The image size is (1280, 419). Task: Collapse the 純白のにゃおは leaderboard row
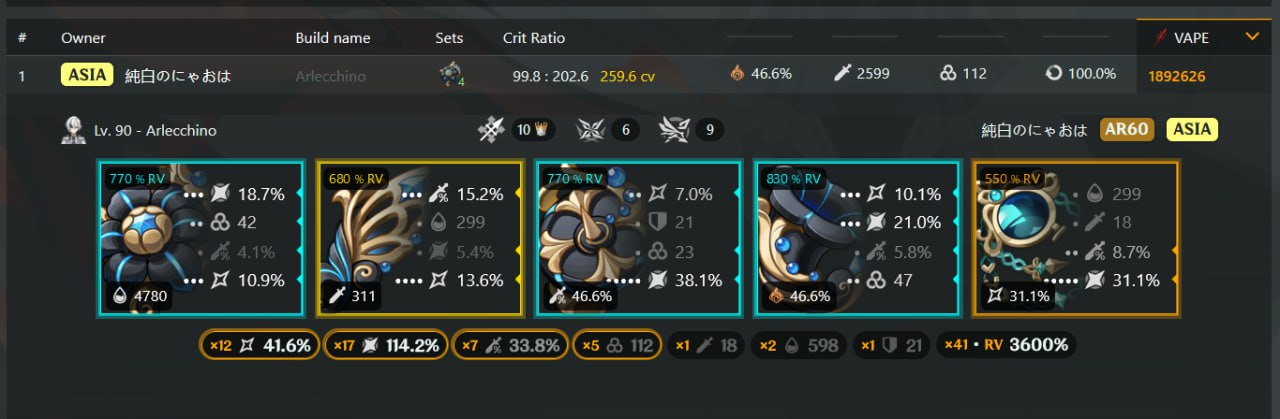pos(640,75)
